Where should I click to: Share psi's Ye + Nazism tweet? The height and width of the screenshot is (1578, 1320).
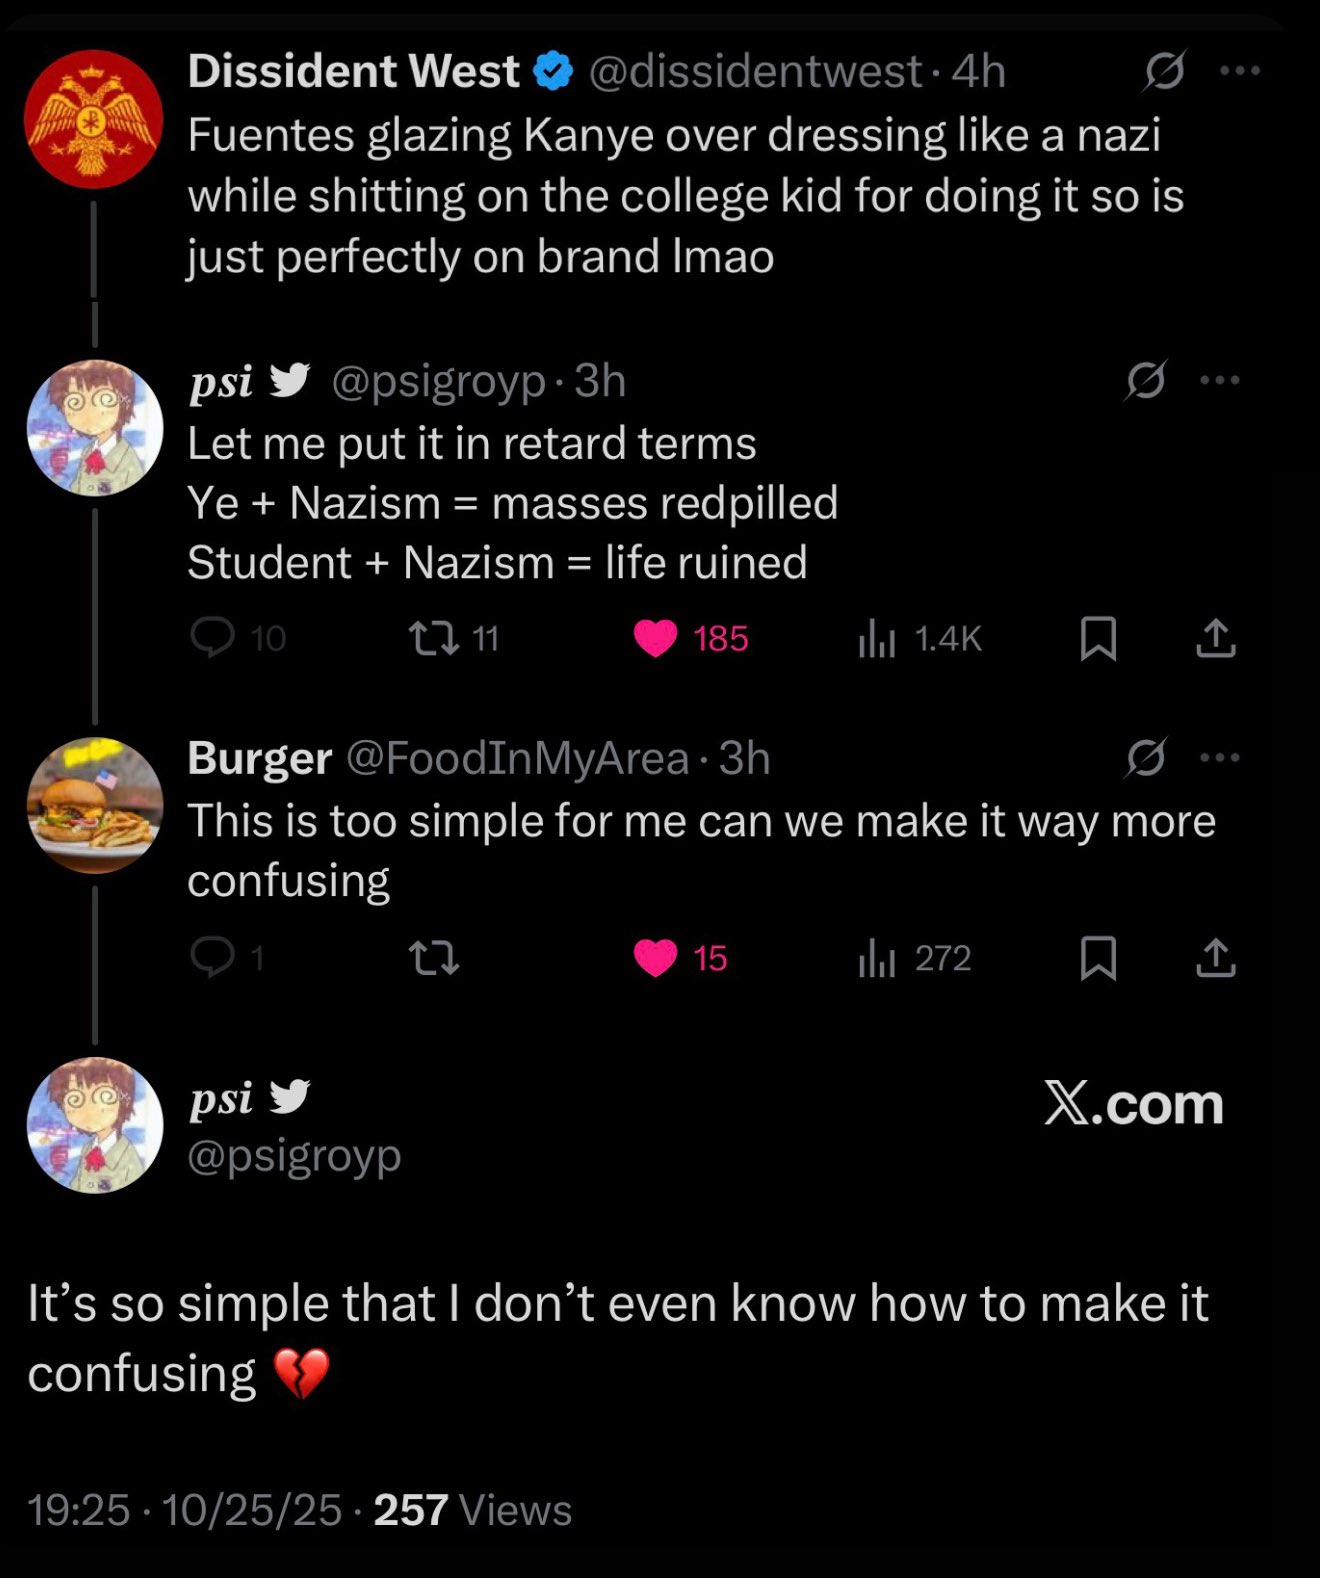coord(1216,638)
